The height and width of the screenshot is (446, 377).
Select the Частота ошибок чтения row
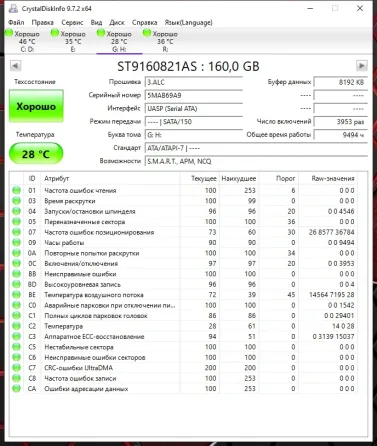click(183, 190)
